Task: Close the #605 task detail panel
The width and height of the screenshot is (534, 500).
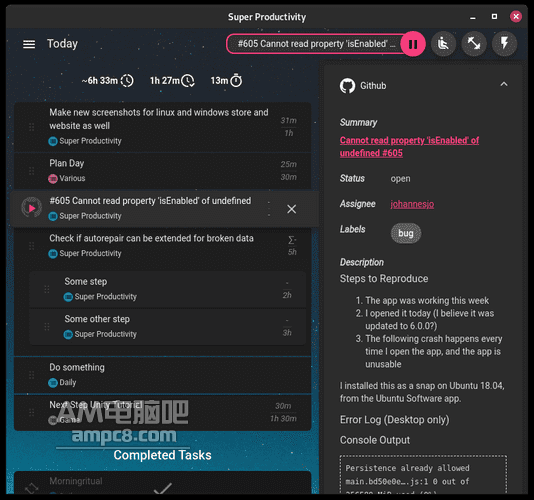Action: tap(292, 209)
